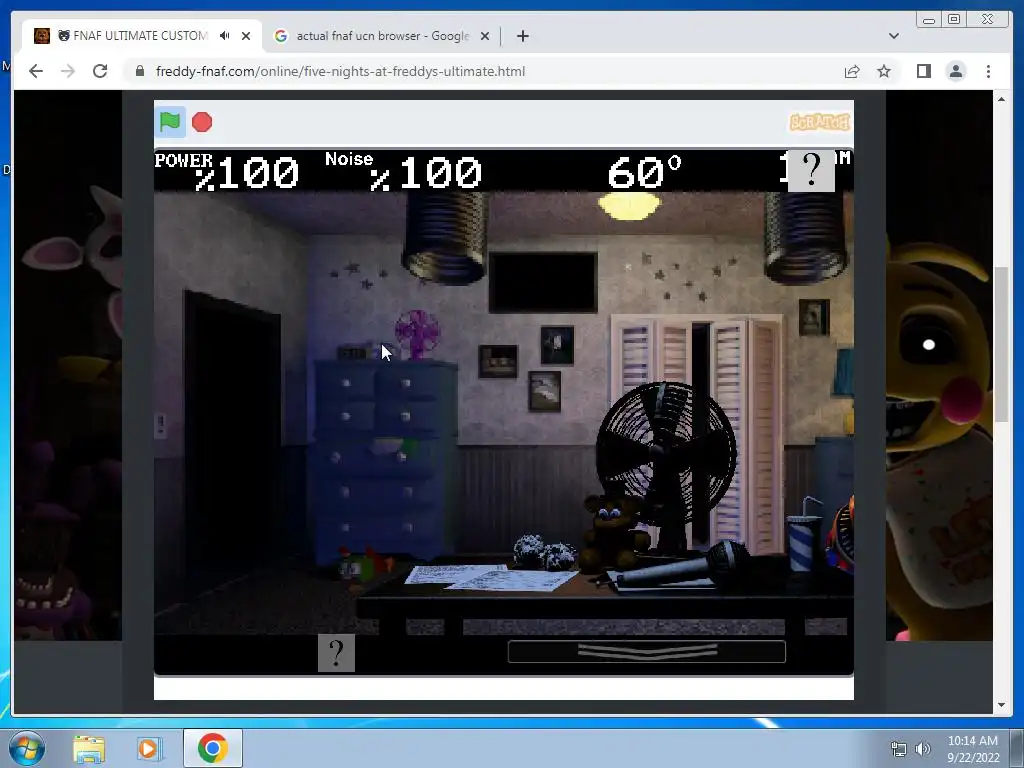Go back to the previous page
This screenshot has height=768, width=1024.
pyautogui.click(x=36, y=71)
